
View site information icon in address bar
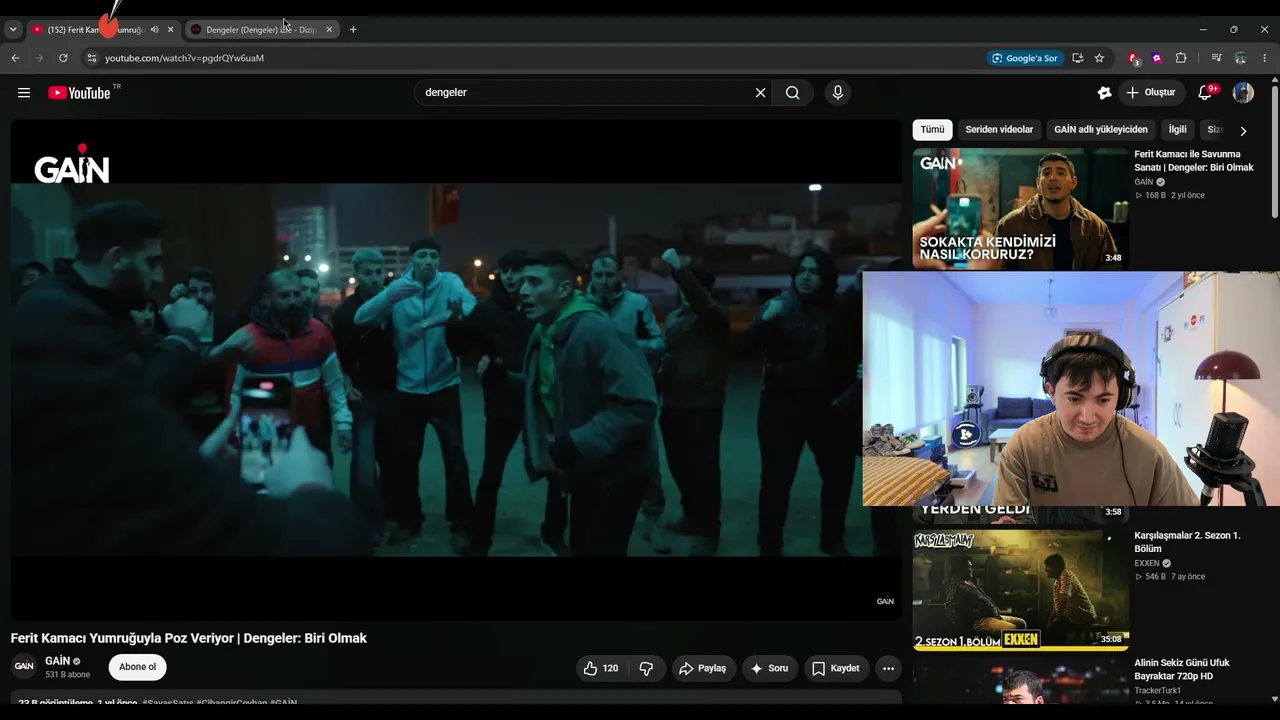91,58
